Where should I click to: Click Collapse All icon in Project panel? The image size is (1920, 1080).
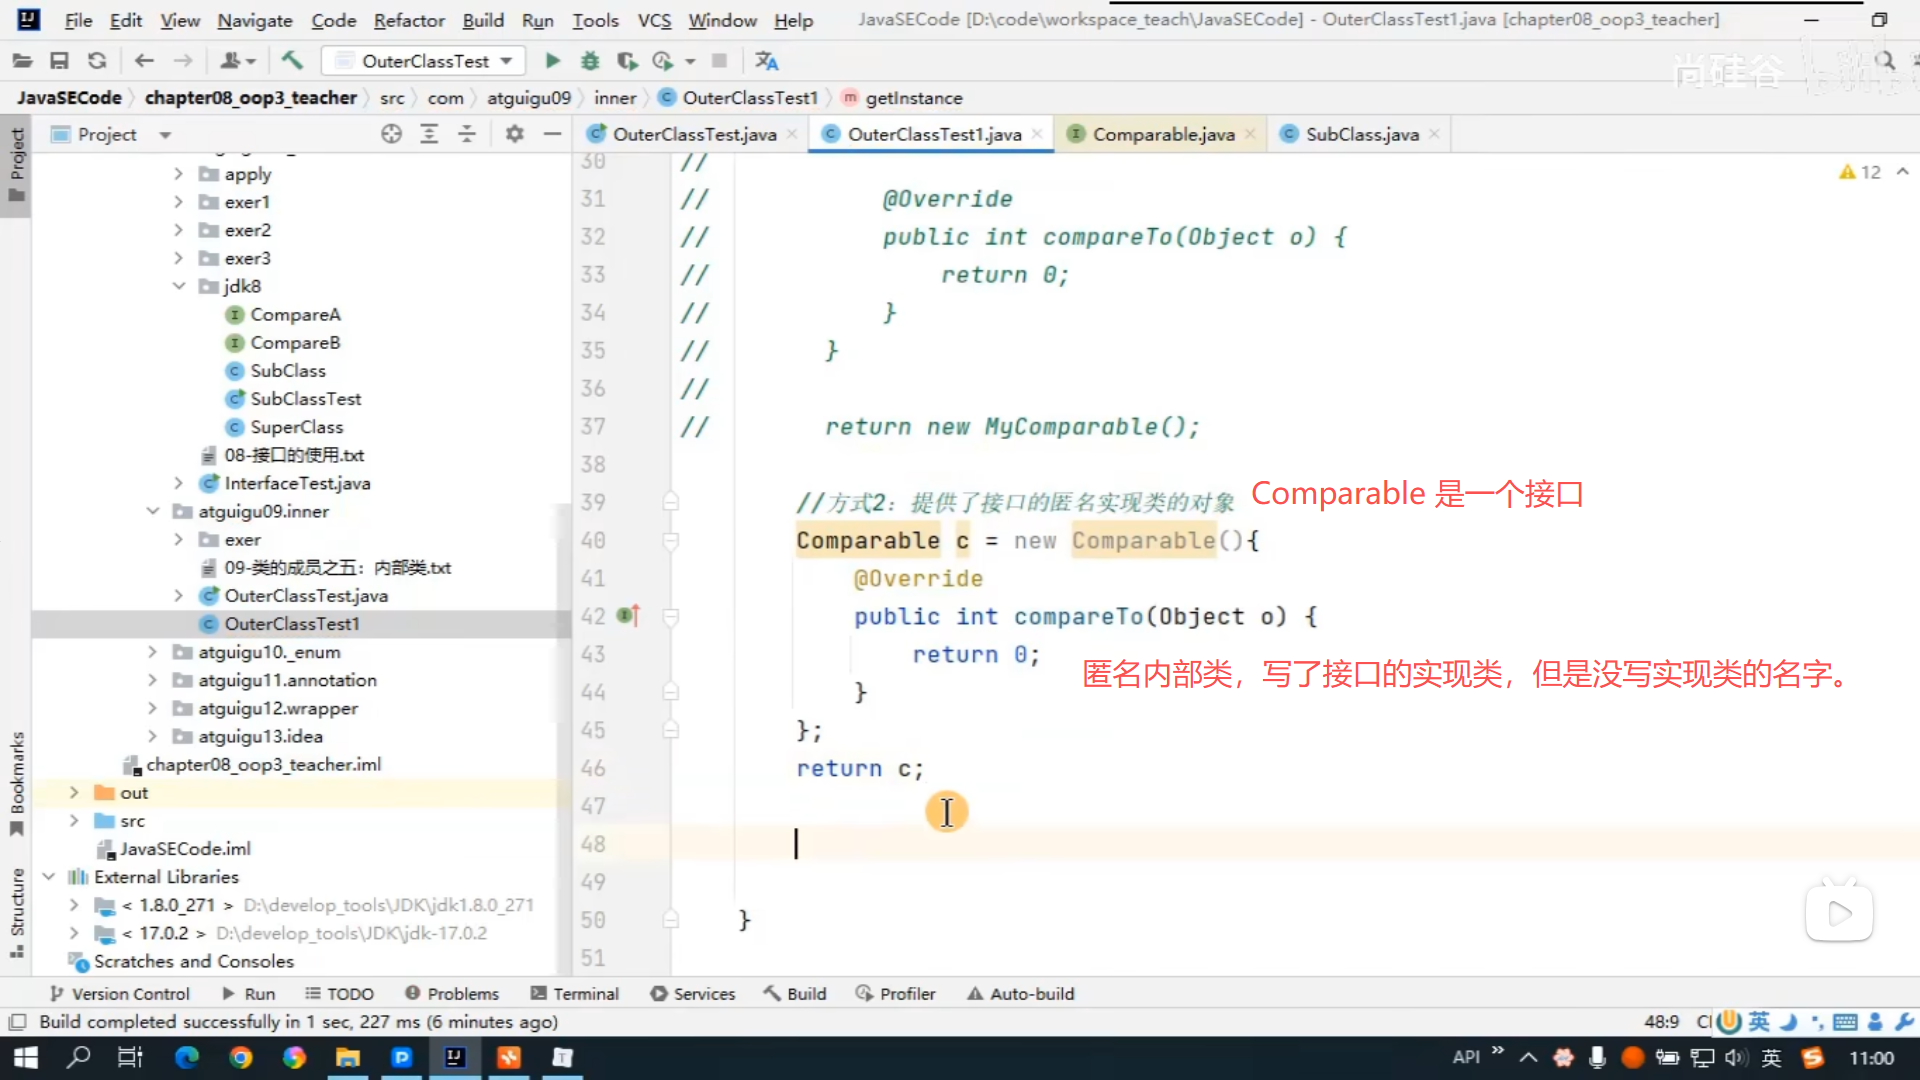[x=467, y=134]
